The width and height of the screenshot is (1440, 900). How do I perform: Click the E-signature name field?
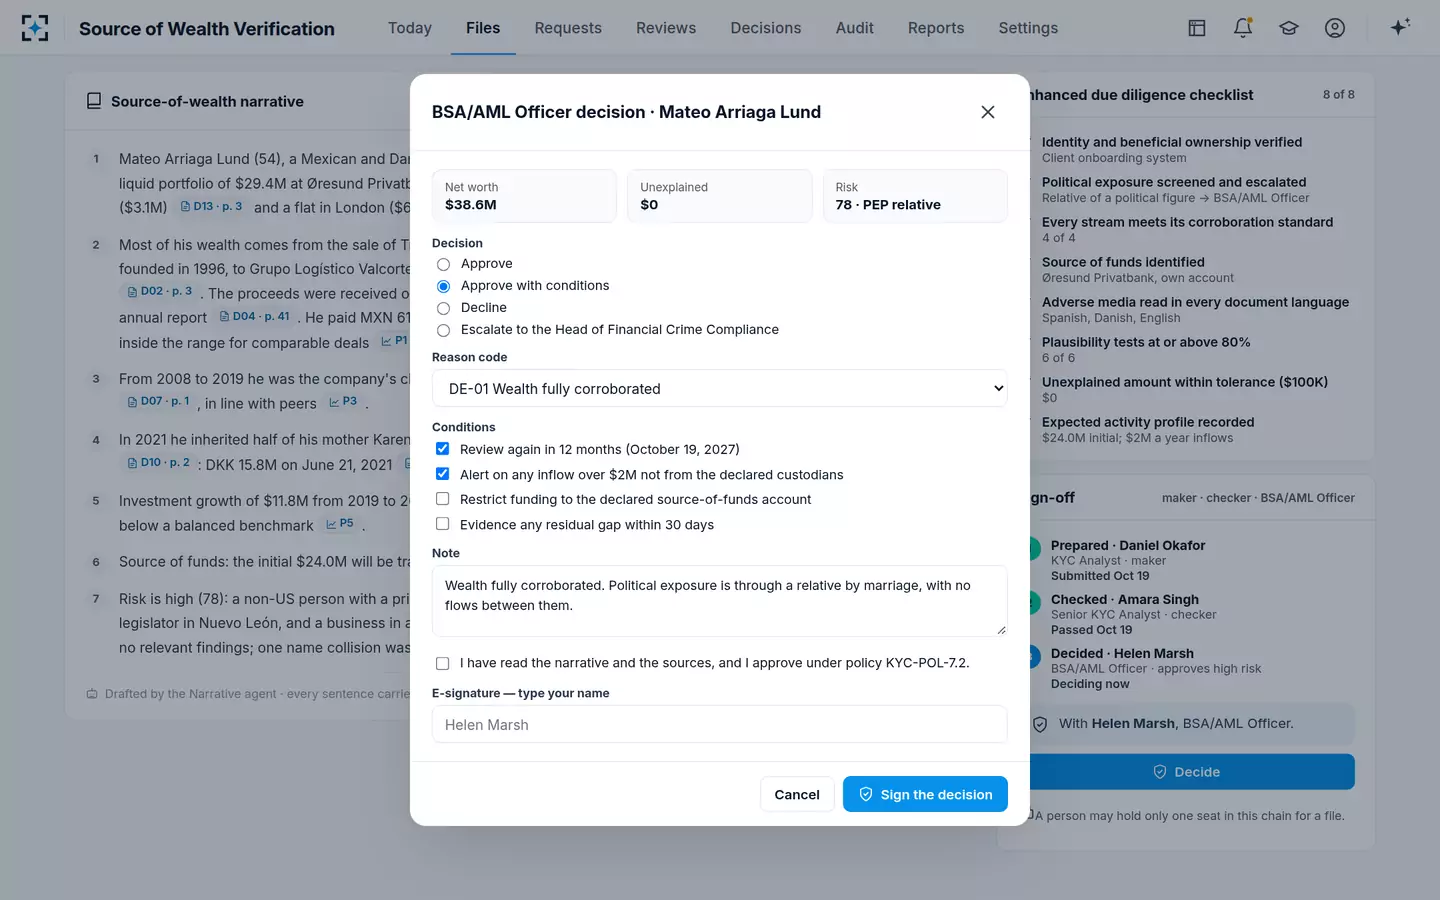pos(720,725)
